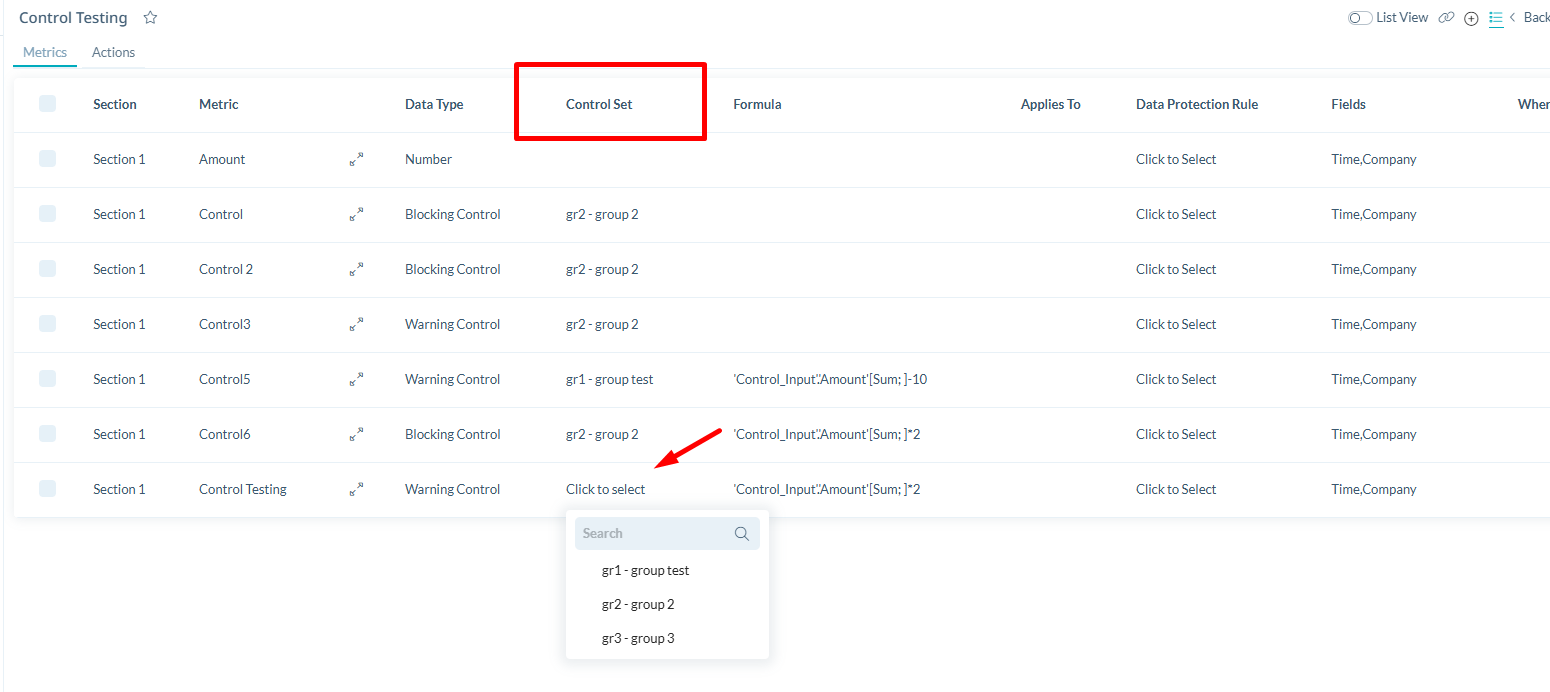Open the expand icon beside the Amount metric
Screen dimensions: 1550x692
pos(356,160)
